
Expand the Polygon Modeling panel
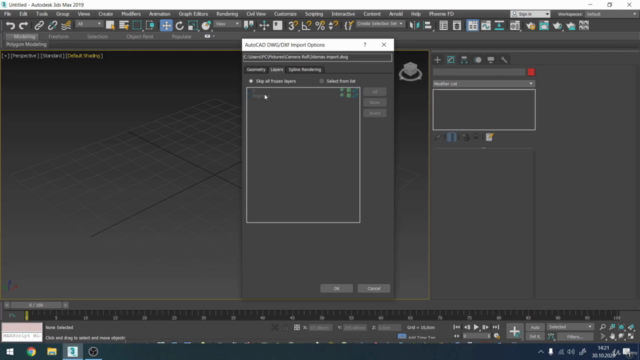[x=26, y=44]
